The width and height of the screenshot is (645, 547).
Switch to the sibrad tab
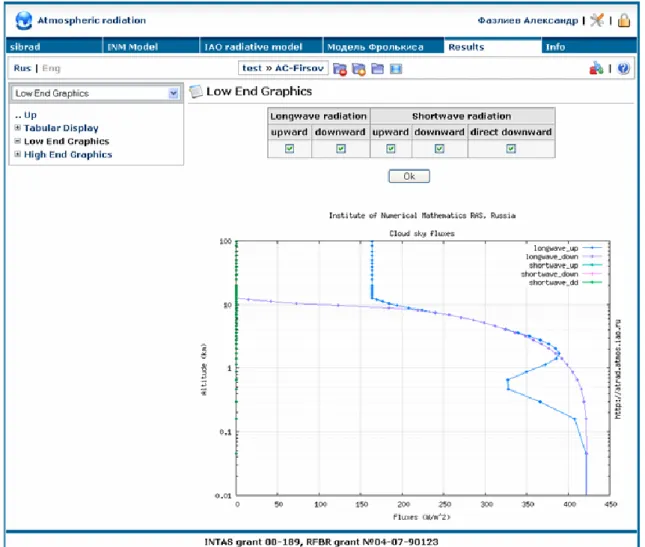[54, 46]
